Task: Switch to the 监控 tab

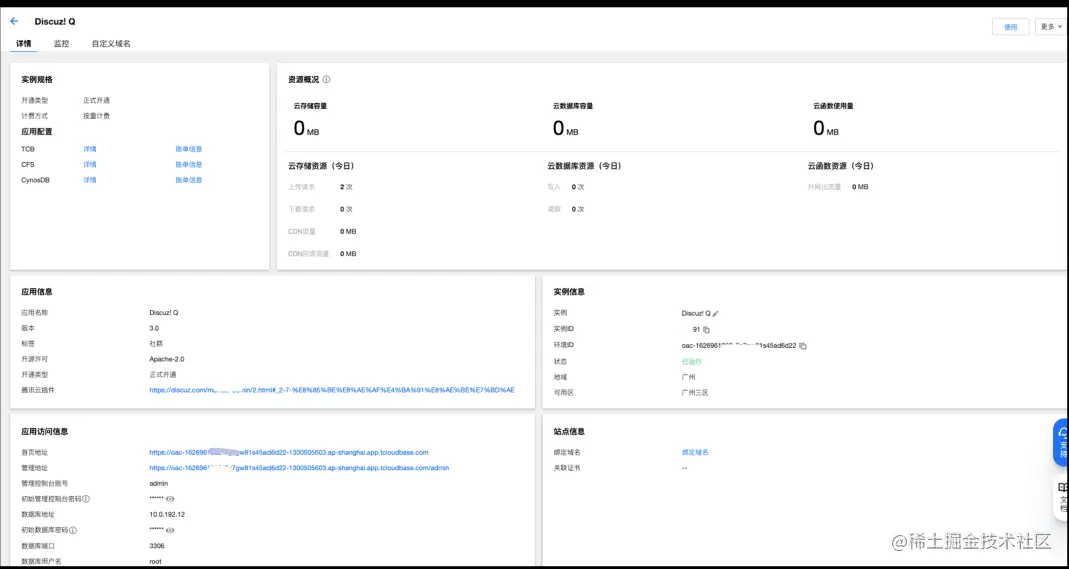Action: 61,44
